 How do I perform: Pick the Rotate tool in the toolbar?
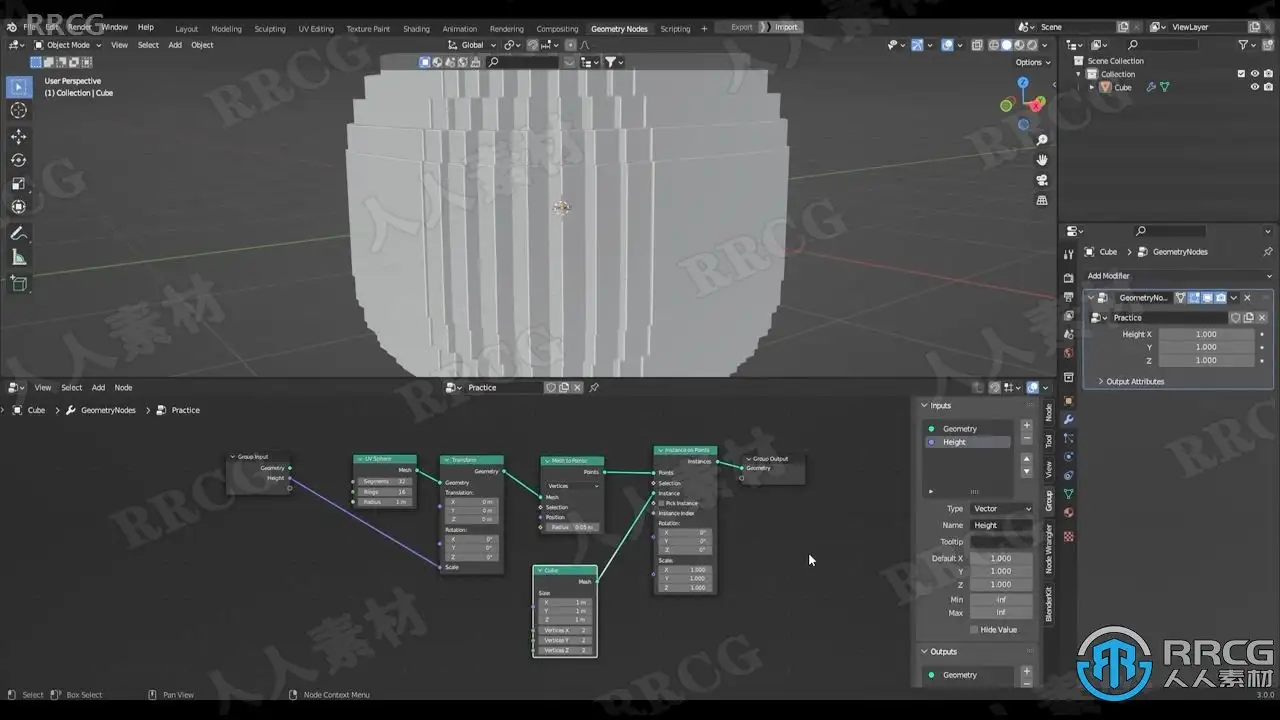[18, 160]
